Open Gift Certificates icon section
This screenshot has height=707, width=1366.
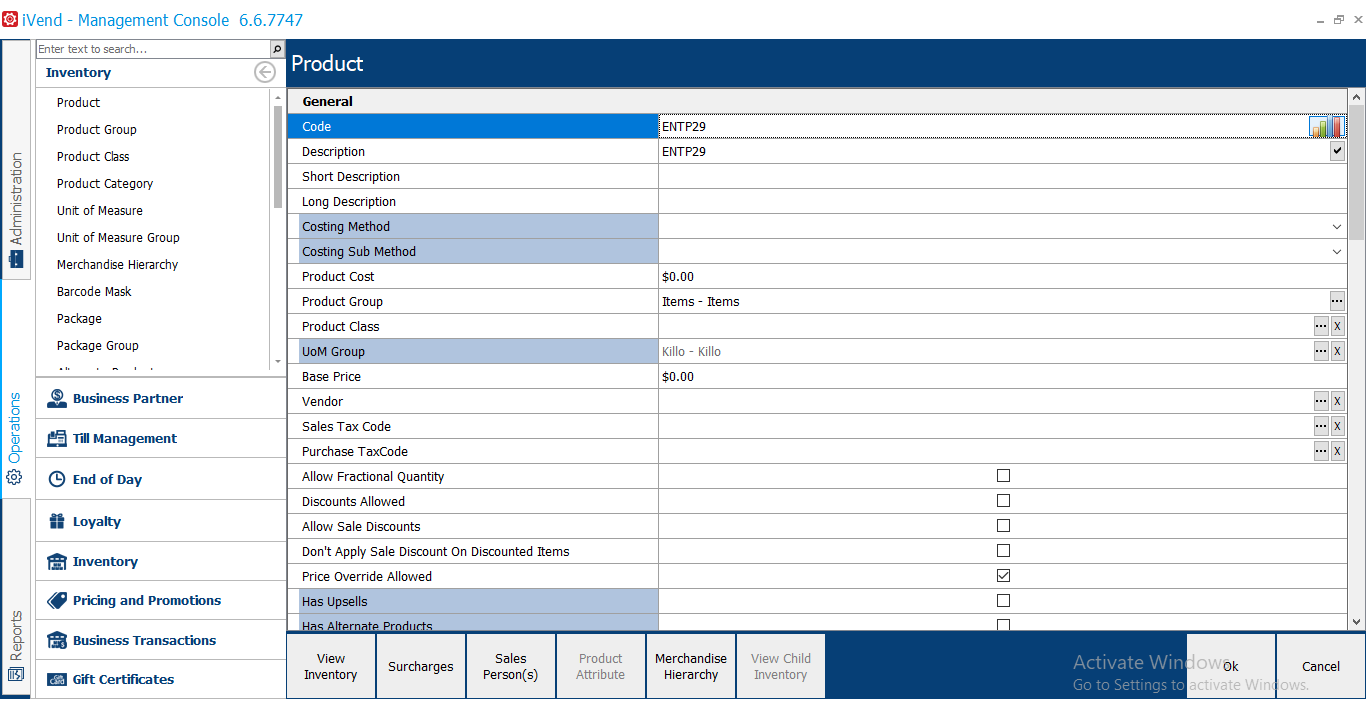(x=57, y=679)
